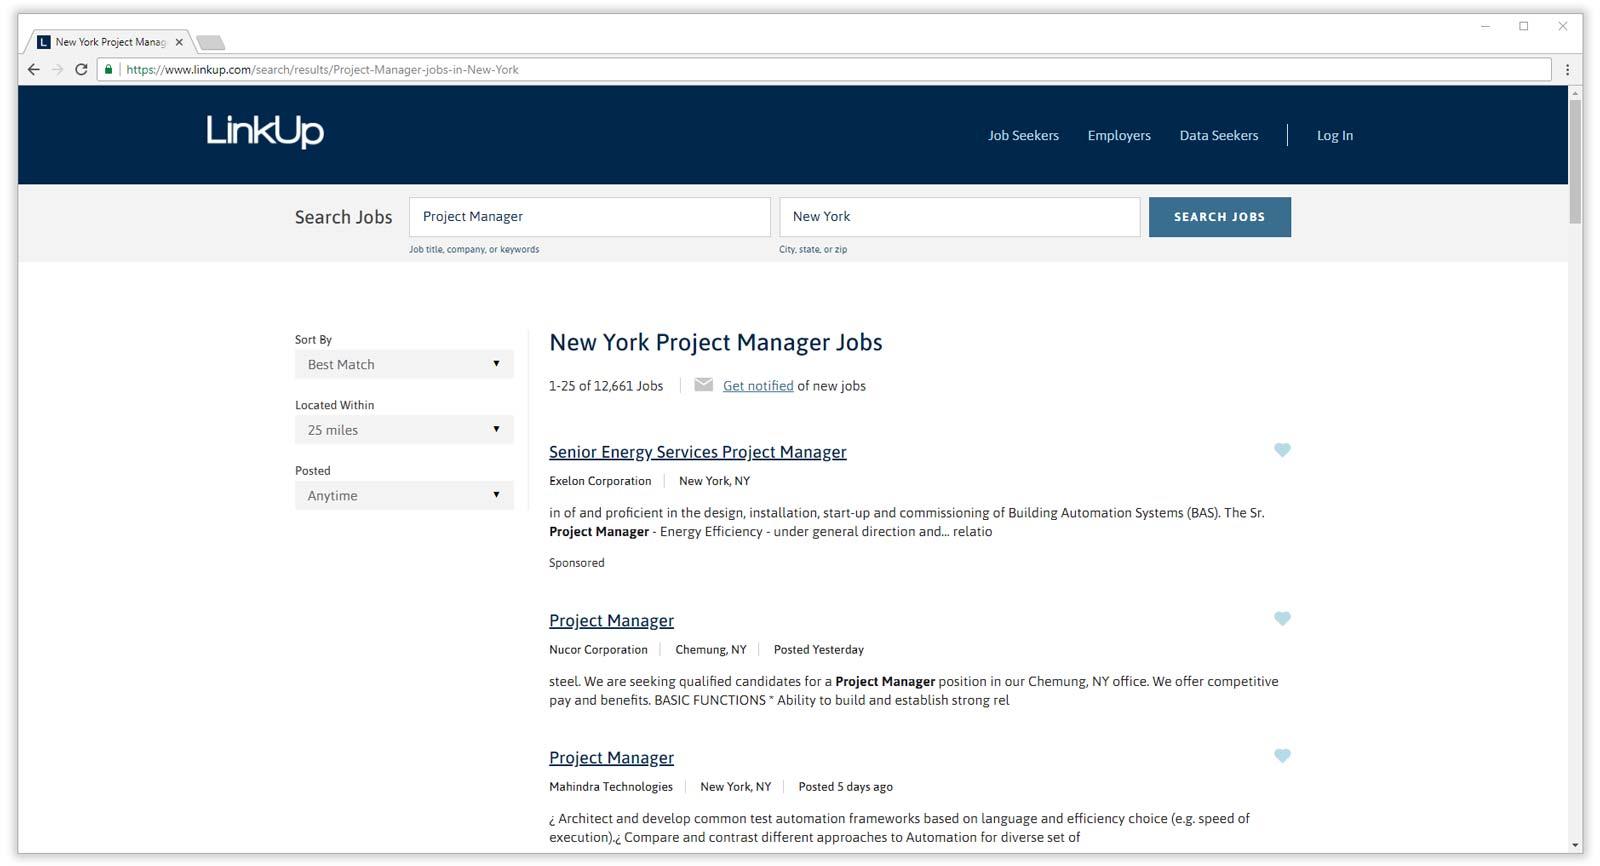Click 'Nucor Corporation' company name
1600x866 pixels.
pyautogui.click(x=598, y=650)
